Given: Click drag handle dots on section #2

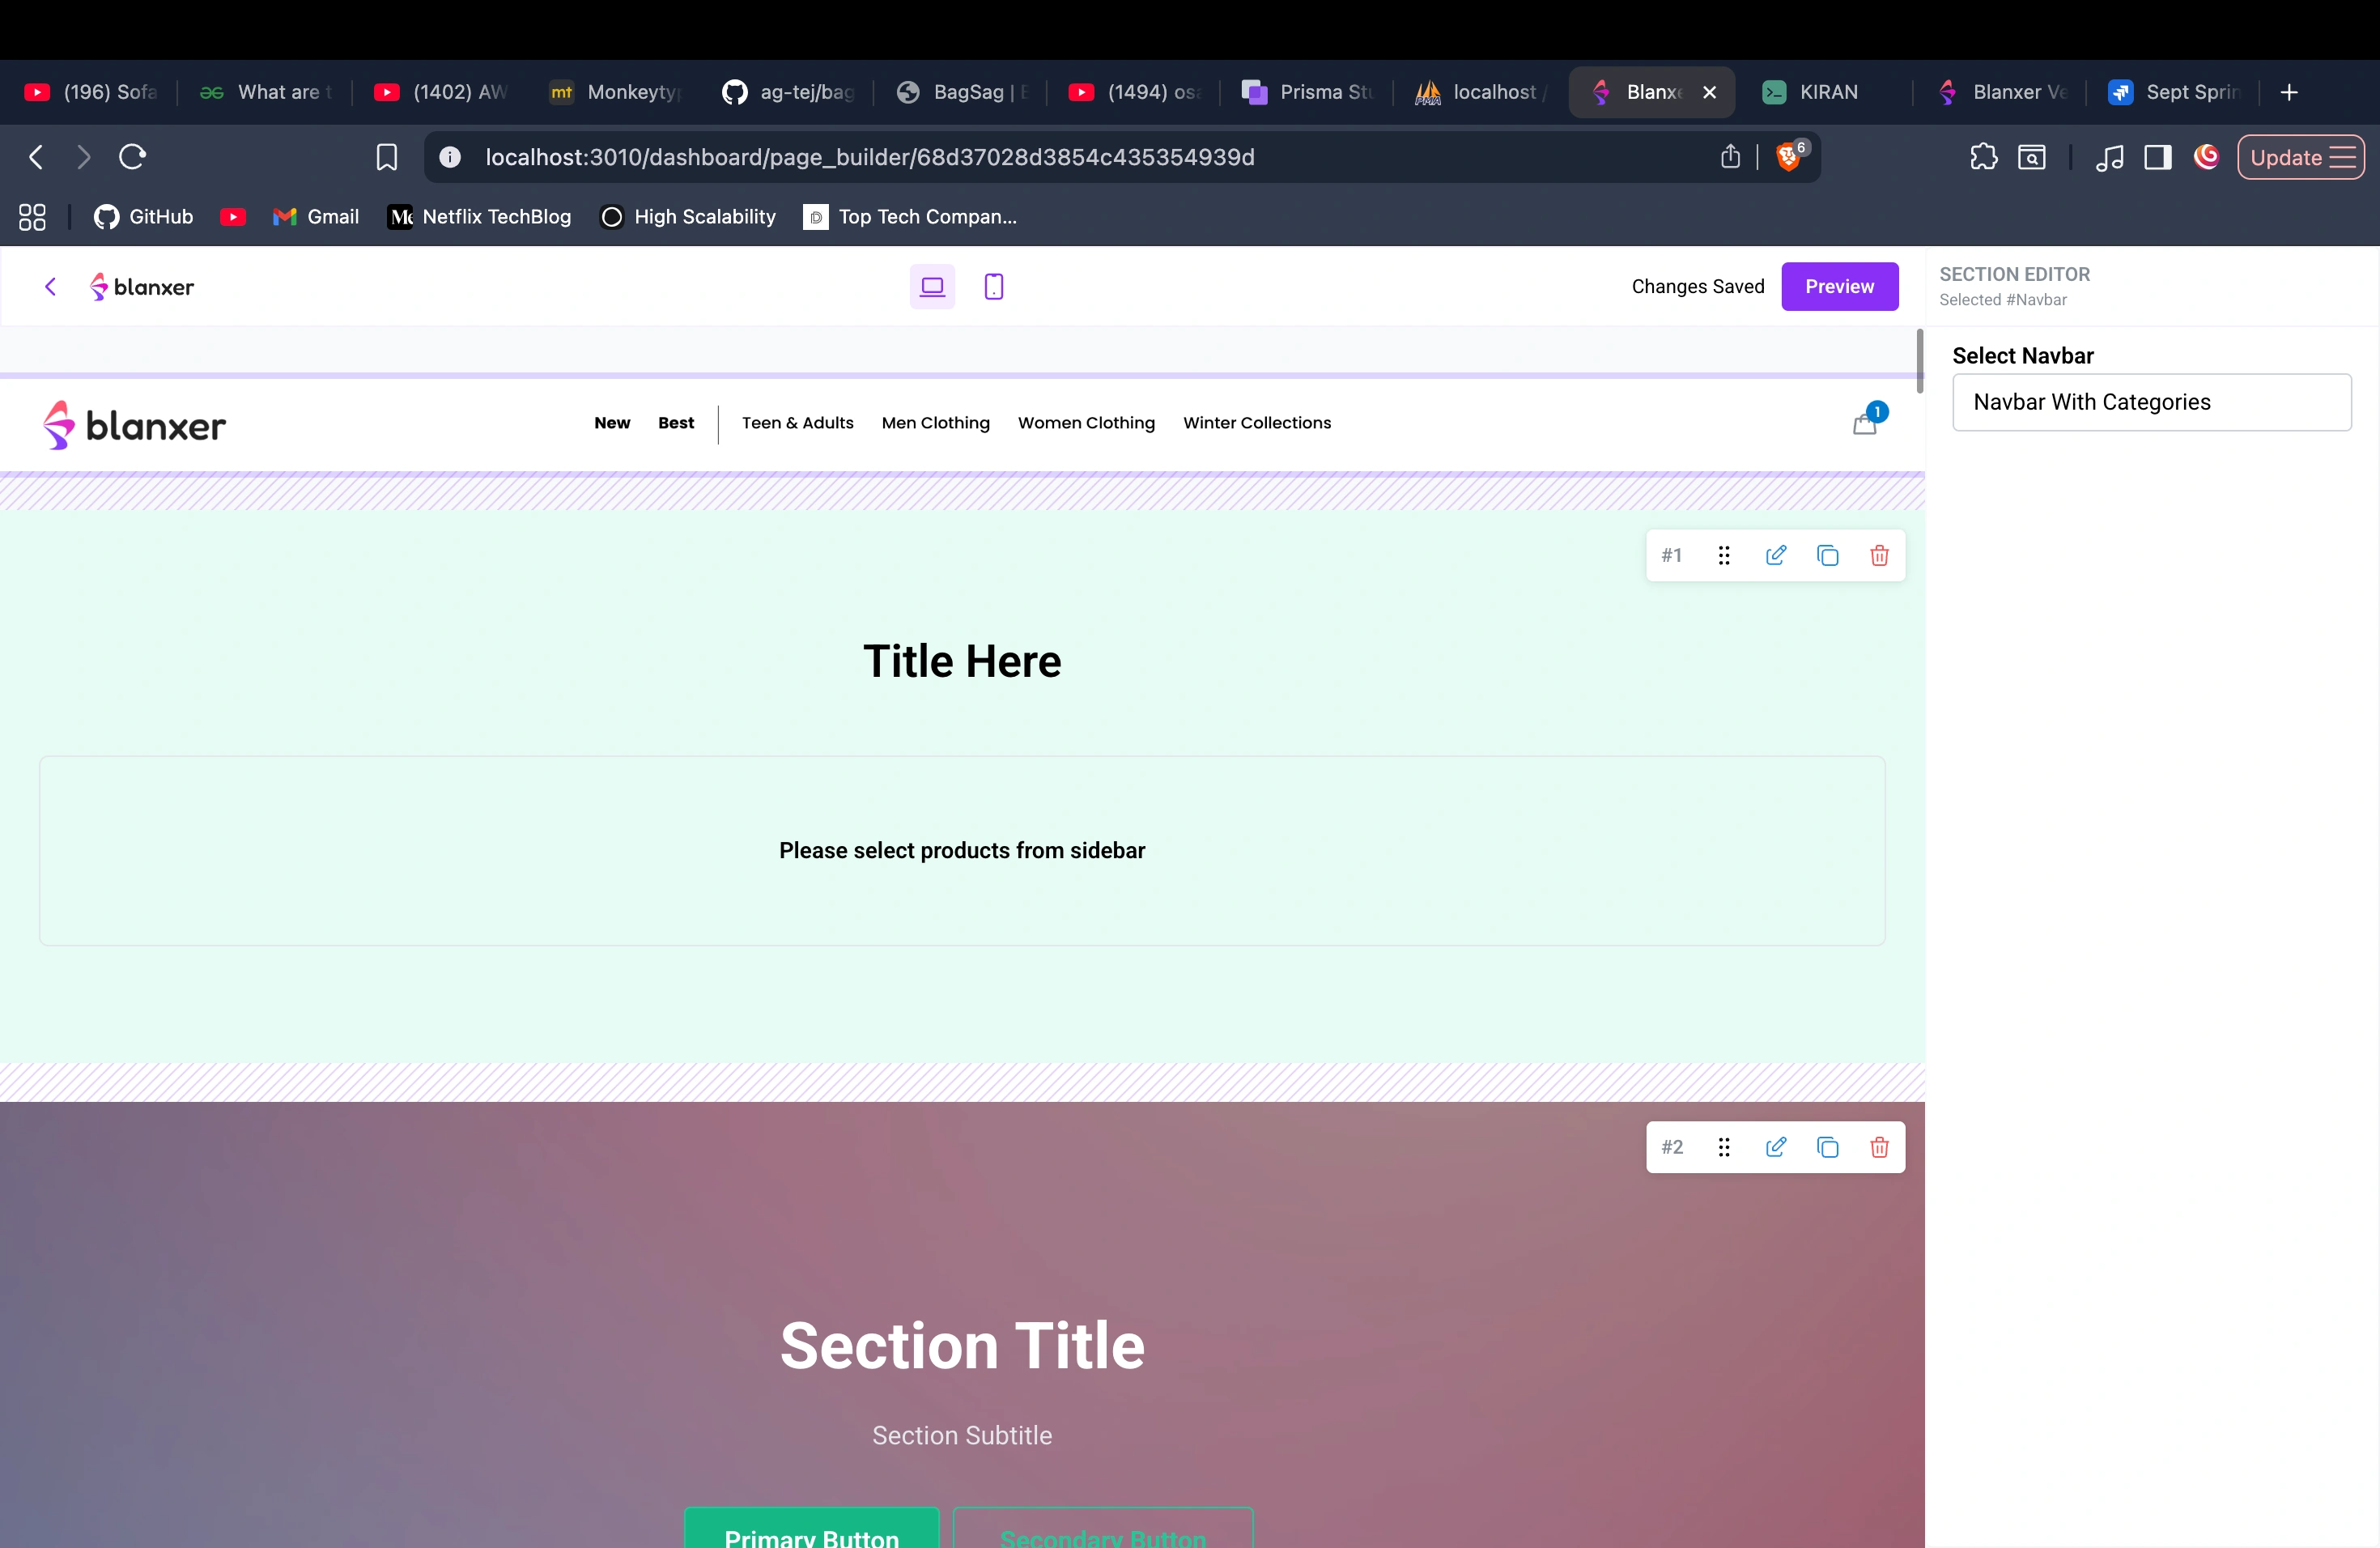Looking at the screenshot, I should click(1724, 1147).
